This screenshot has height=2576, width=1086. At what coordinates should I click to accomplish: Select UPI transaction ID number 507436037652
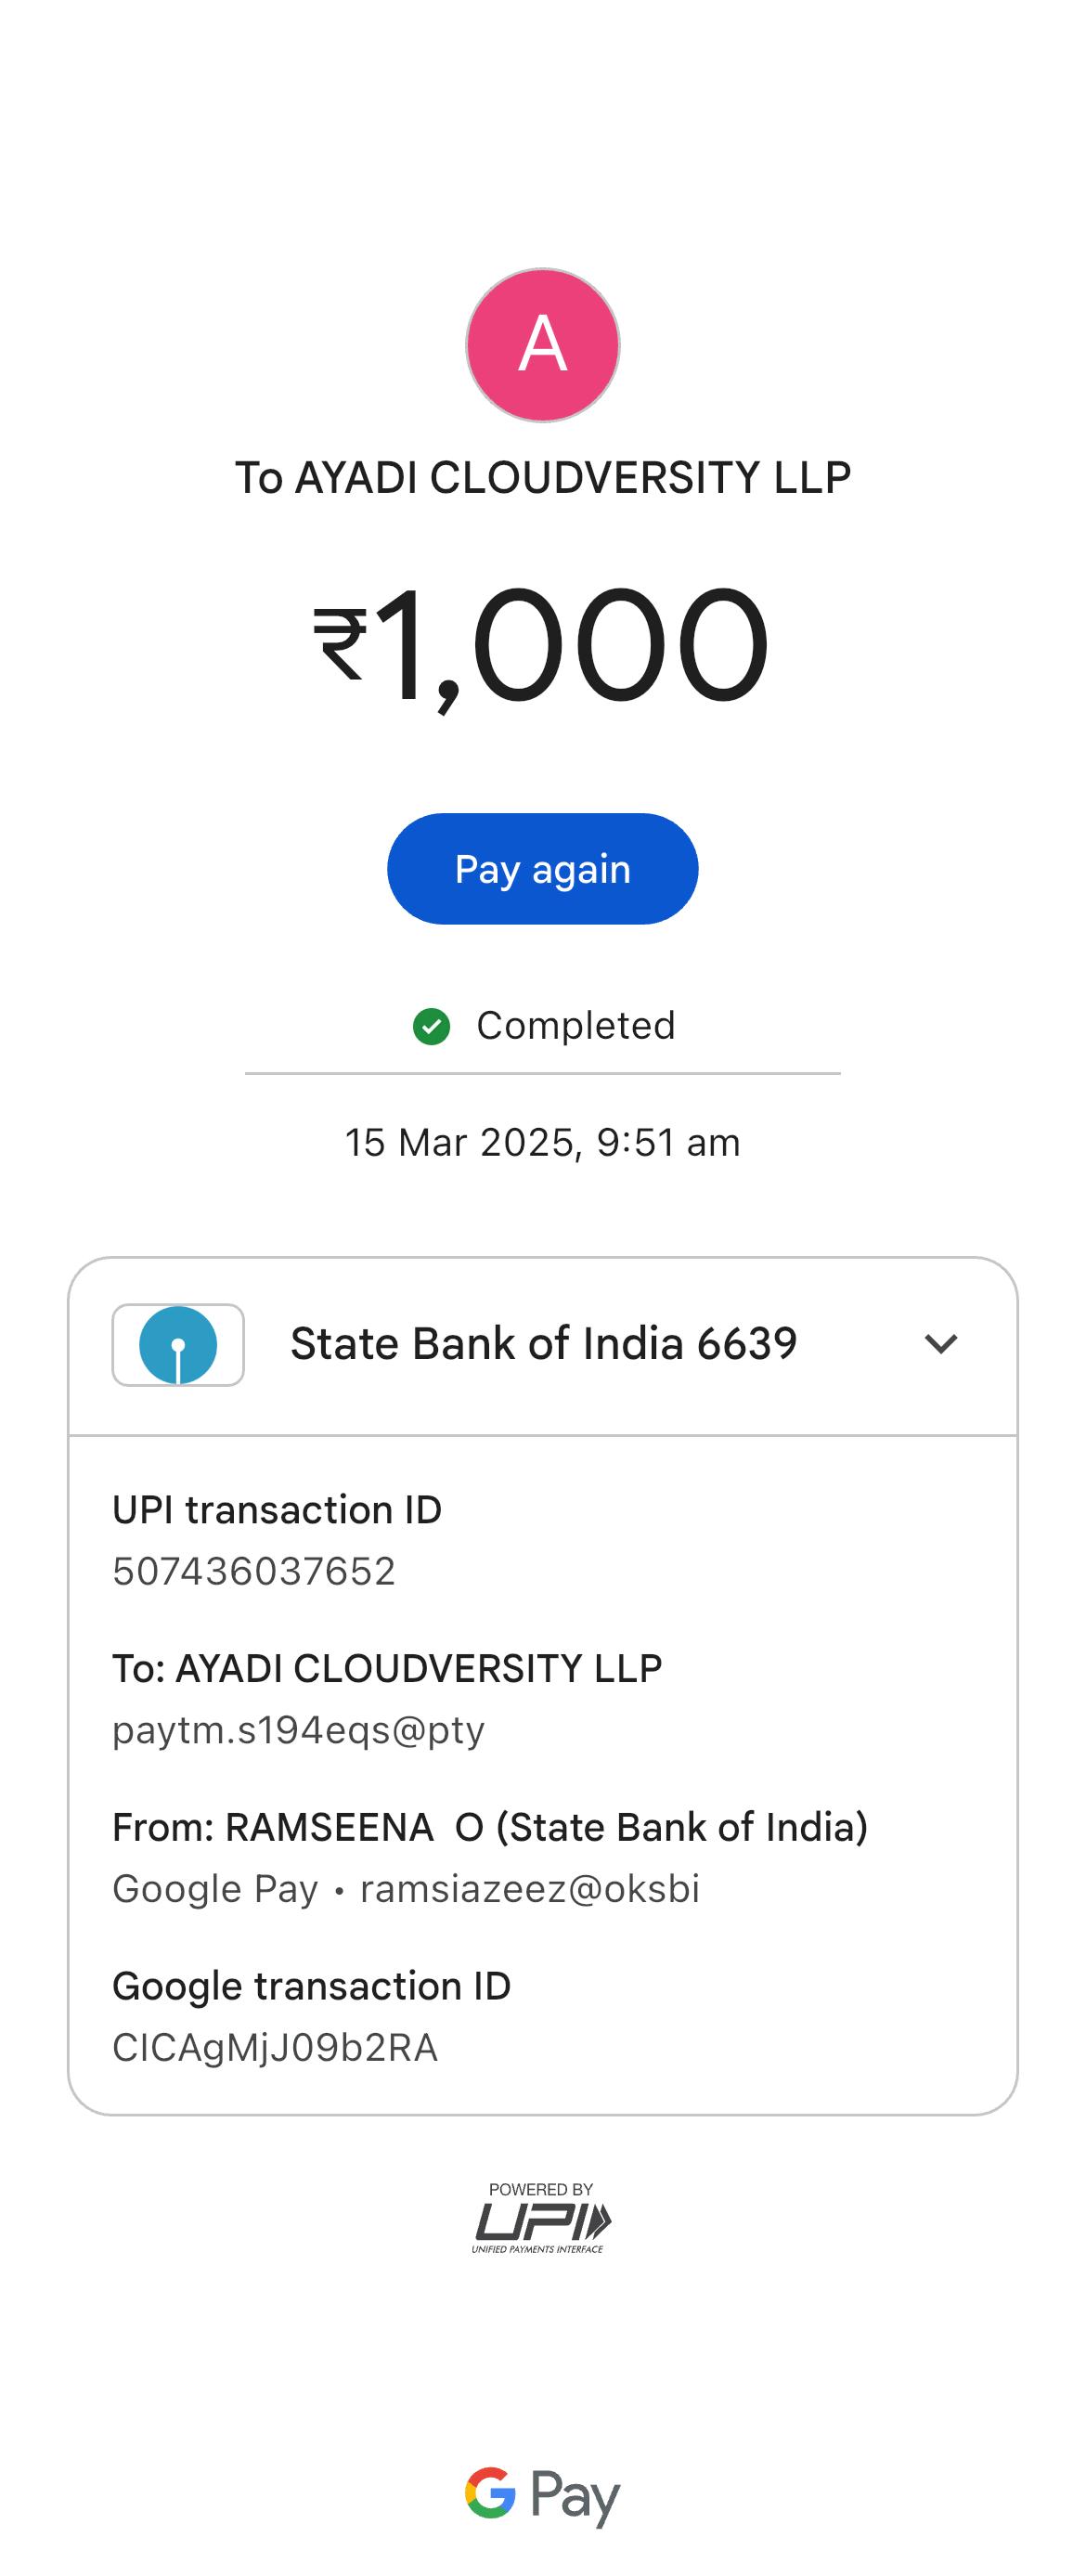254,1572
